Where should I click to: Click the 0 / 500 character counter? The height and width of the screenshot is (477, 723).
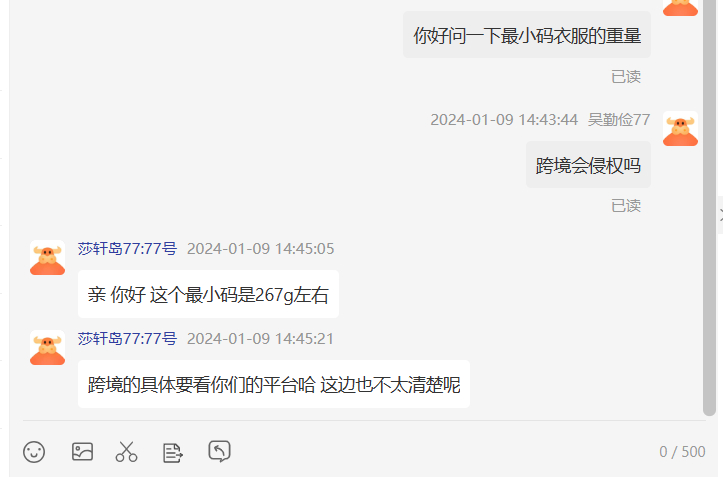[x=682, y=452]
